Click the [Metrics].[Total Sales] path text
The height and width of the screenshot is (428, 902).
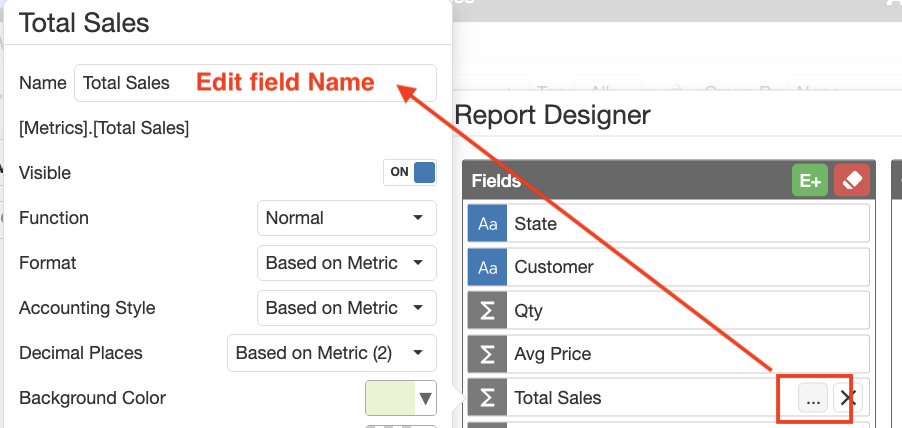click(x=104, y=128)
